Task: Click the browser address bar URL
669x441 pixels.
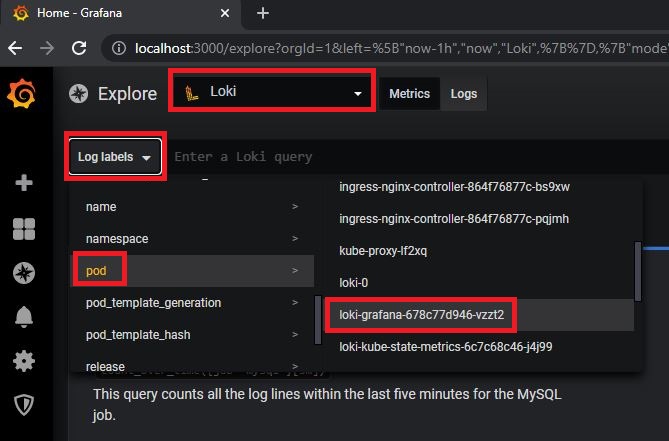Action: (x=401, y=48)
